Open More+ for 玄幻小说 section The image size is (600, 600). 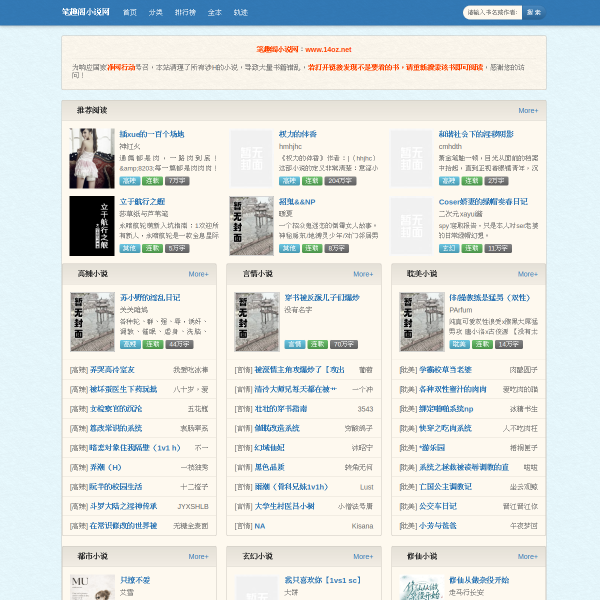tap(363, 556)
